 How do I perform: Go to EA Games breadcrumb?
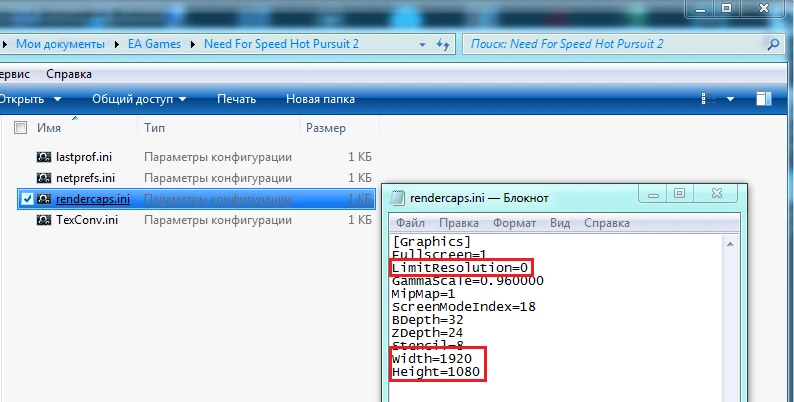pyautogui.click(x=154, y=44)
